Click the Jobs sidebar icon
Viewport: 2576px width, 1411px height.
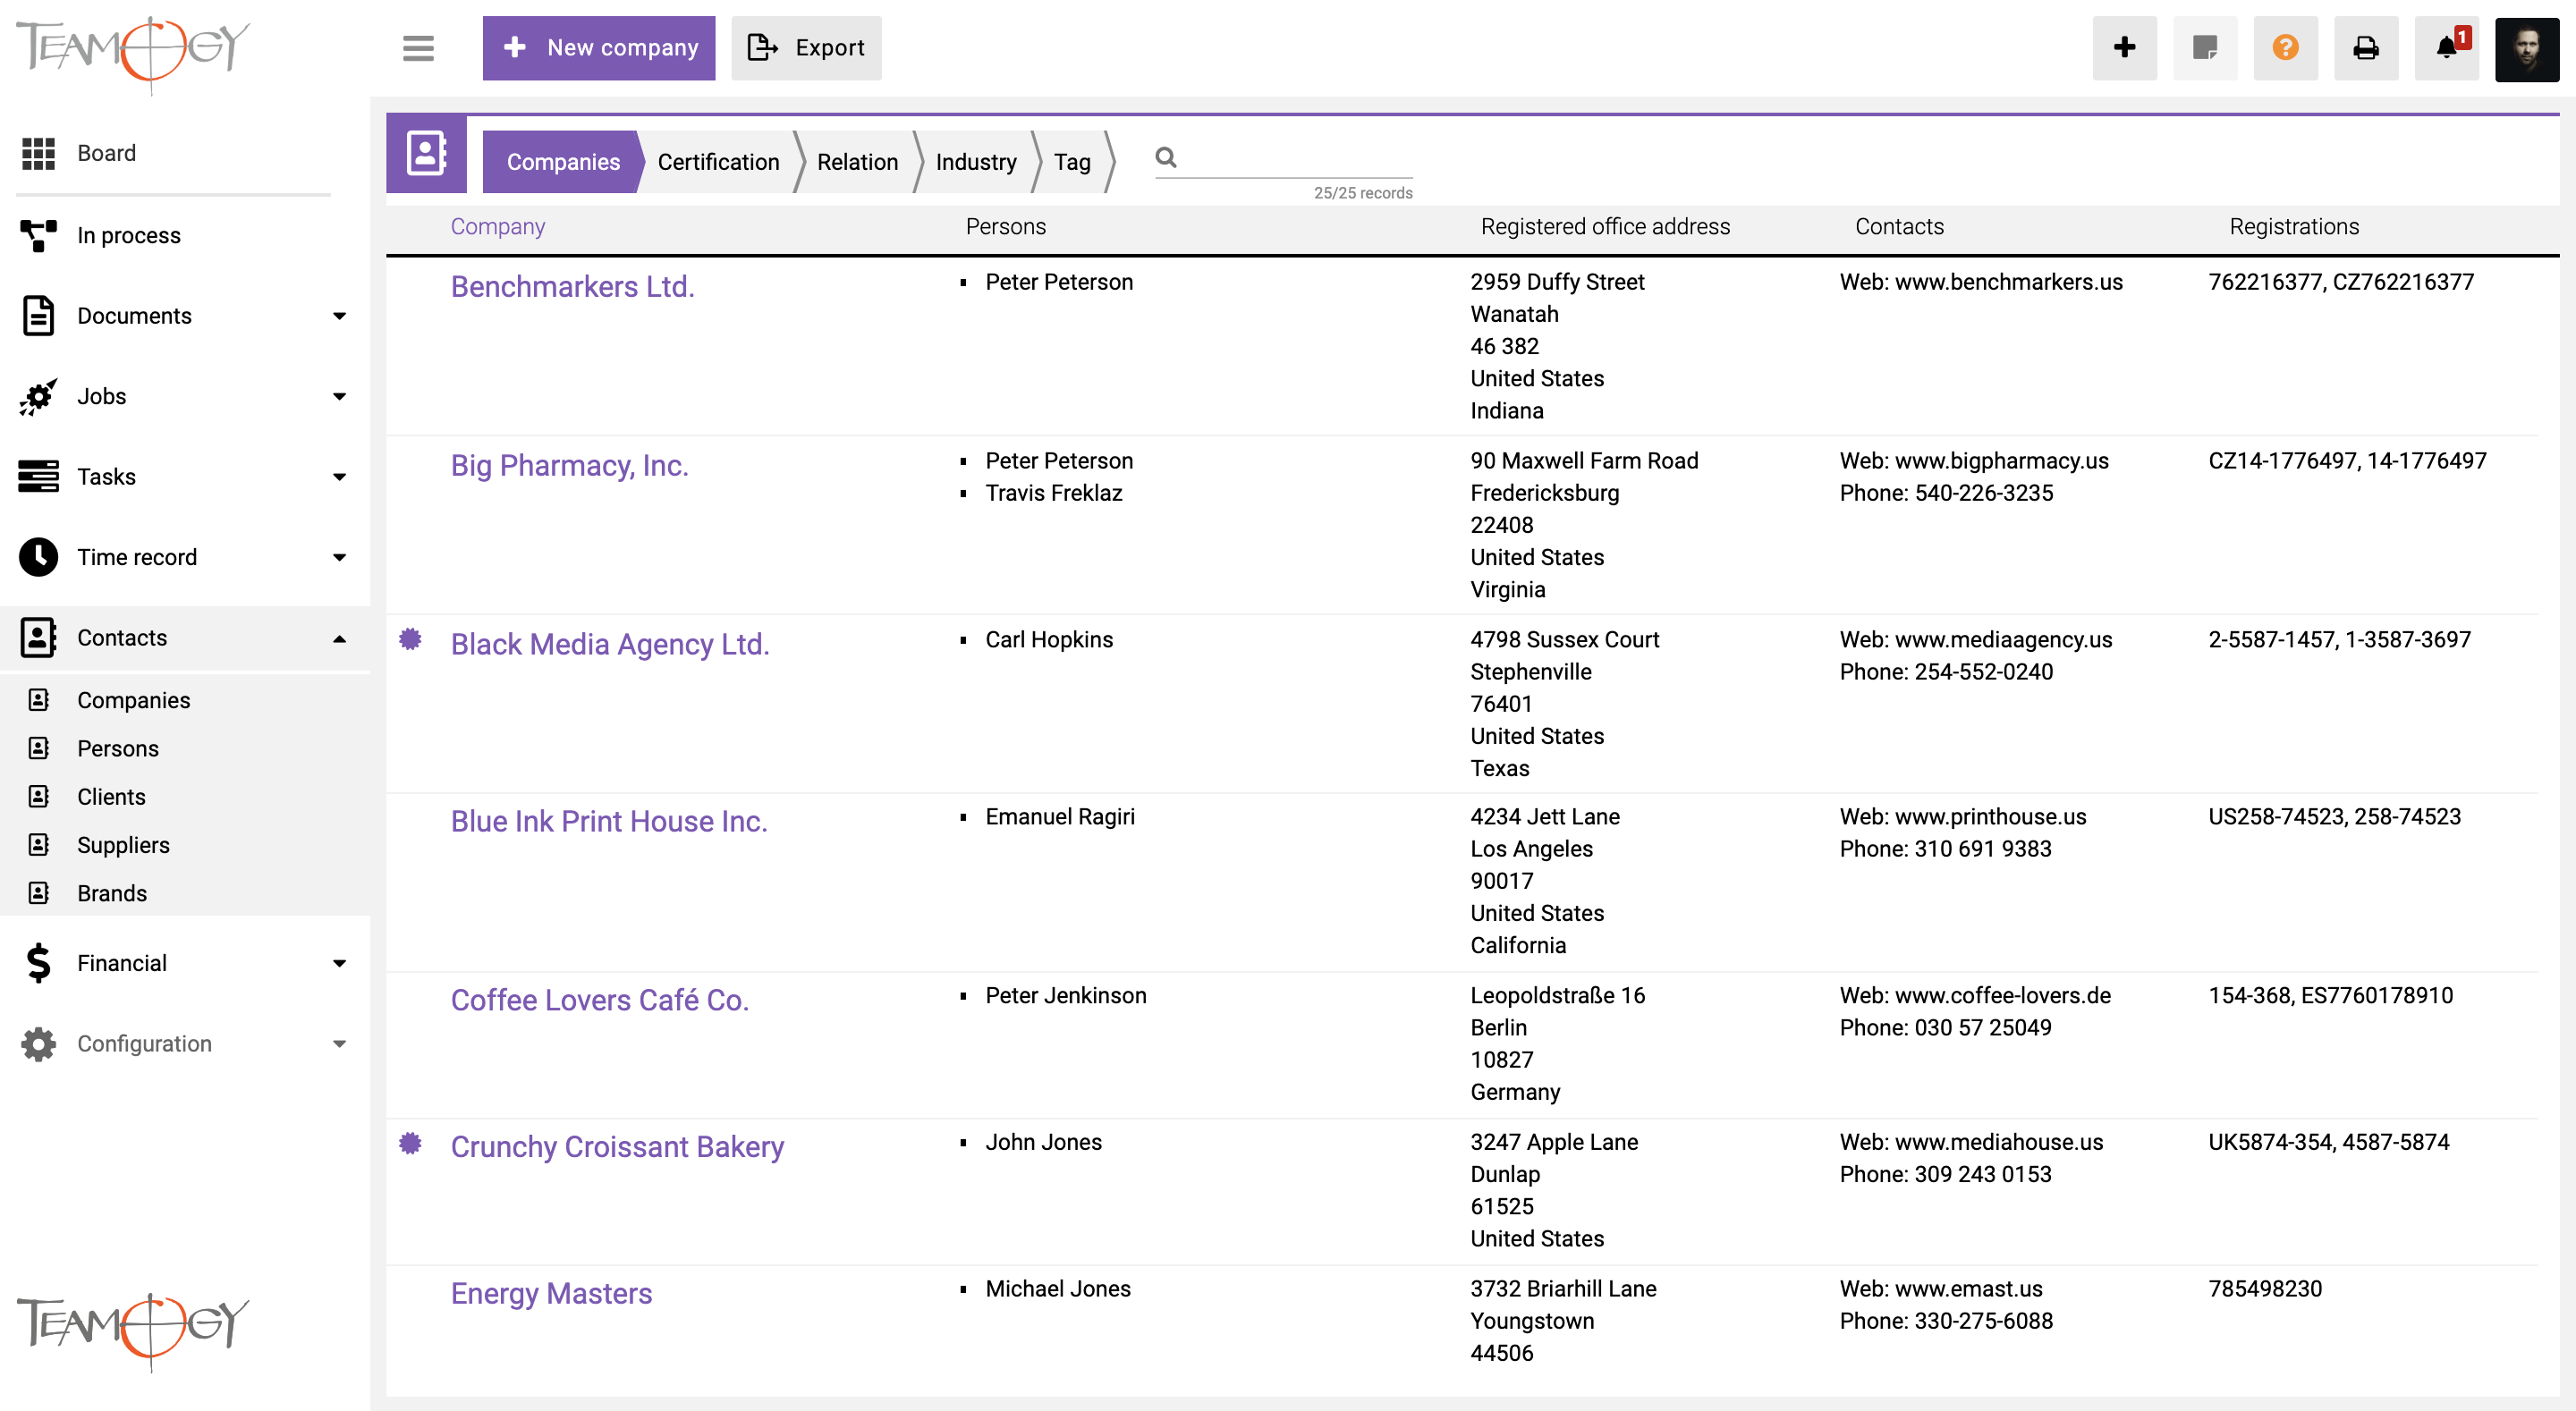pyautogui.click(x=38, y=396)
